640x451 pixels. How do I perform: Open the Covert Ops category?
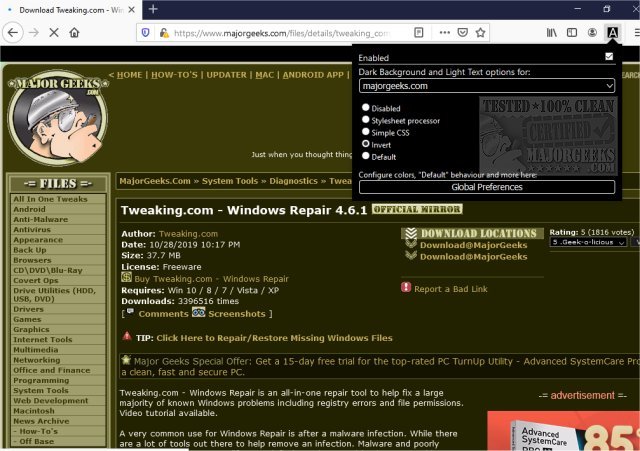(36, 281)
